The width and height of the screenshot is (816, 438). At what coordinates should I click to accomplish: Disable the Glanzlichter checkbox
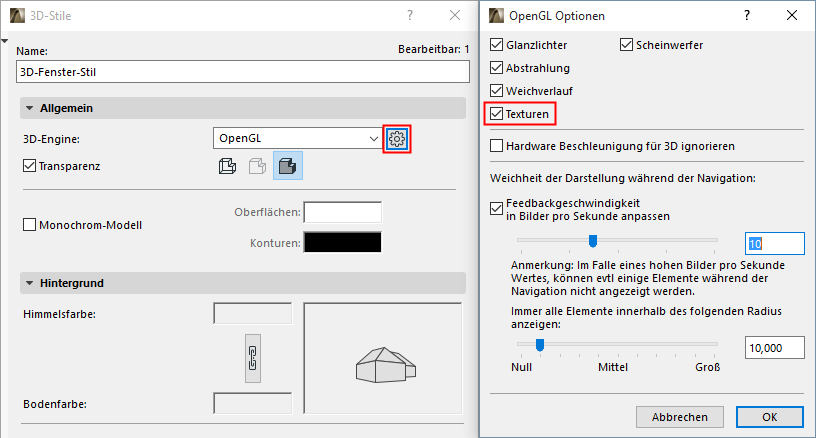[x=497, y=45]
